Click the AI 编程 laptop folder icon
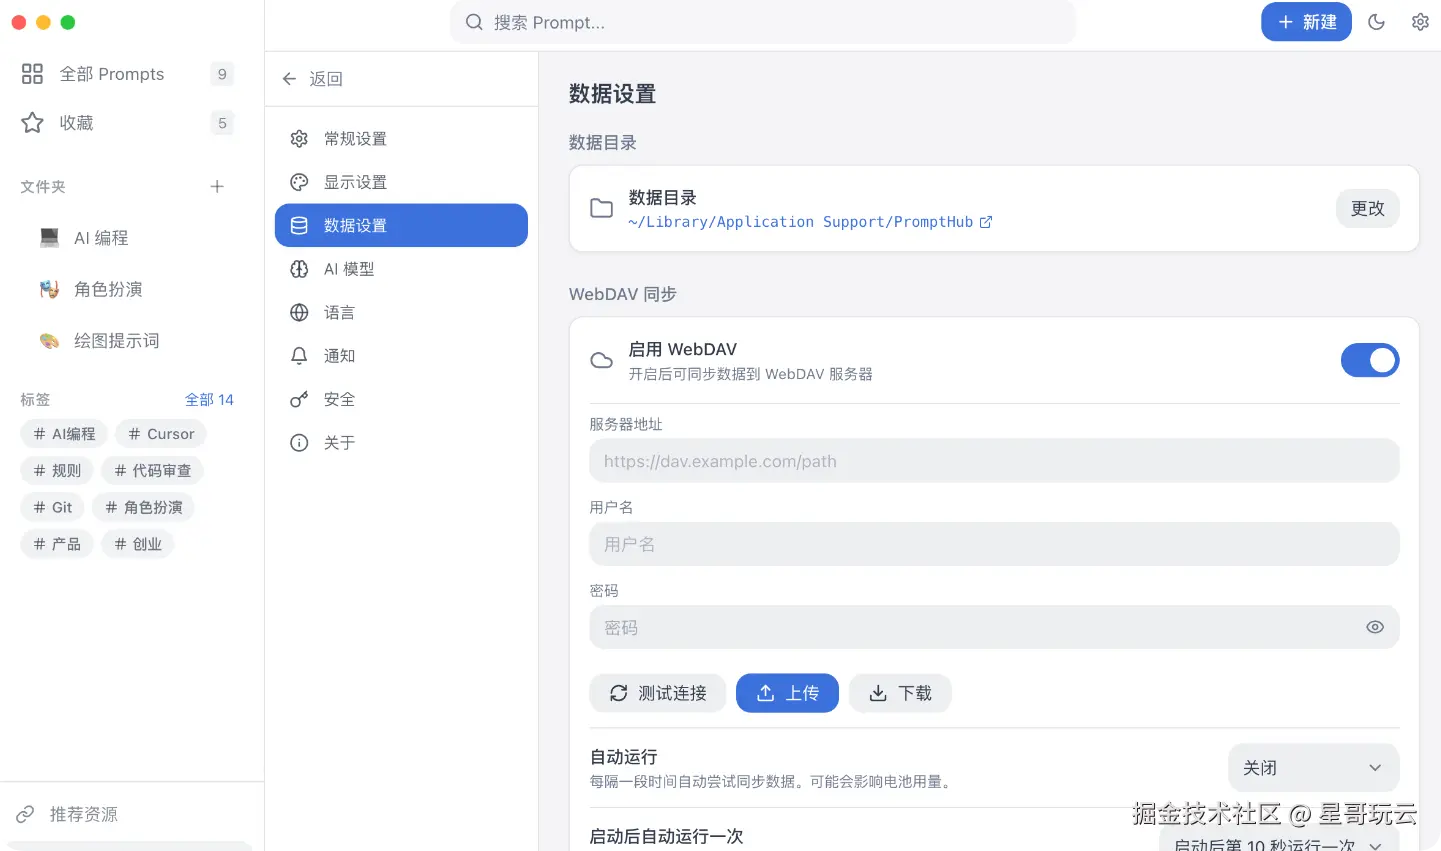Screen dimensions: 1441x851 [x=49, y=238]
